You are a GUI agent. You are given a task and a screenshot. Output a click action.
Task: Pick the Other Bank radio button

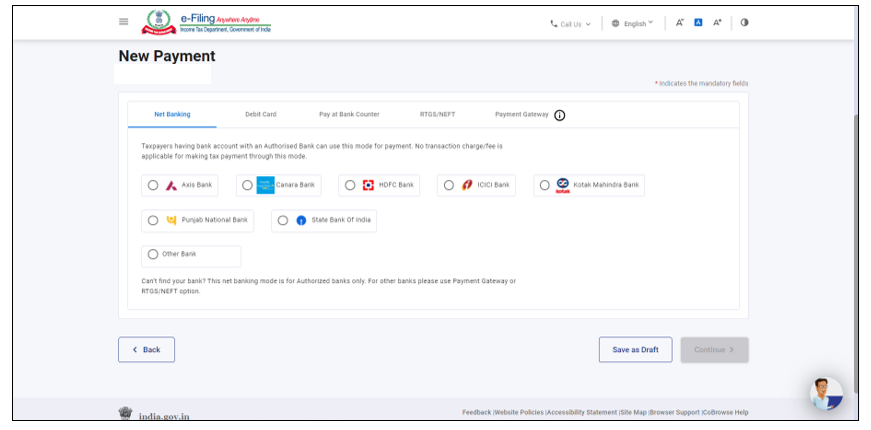click(x=153, y=255)
